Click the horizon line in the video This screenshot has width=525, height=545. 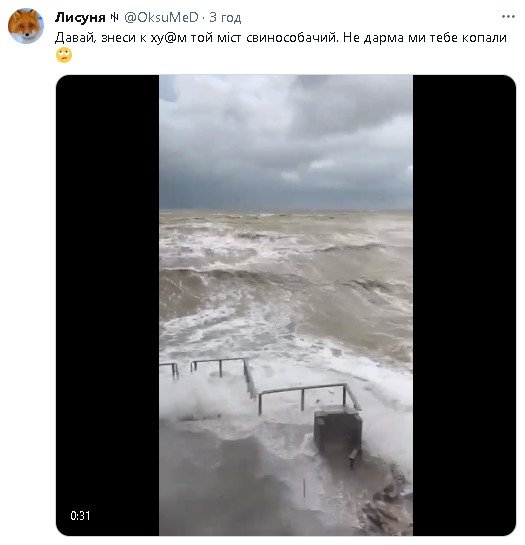[x=286, y=210]
